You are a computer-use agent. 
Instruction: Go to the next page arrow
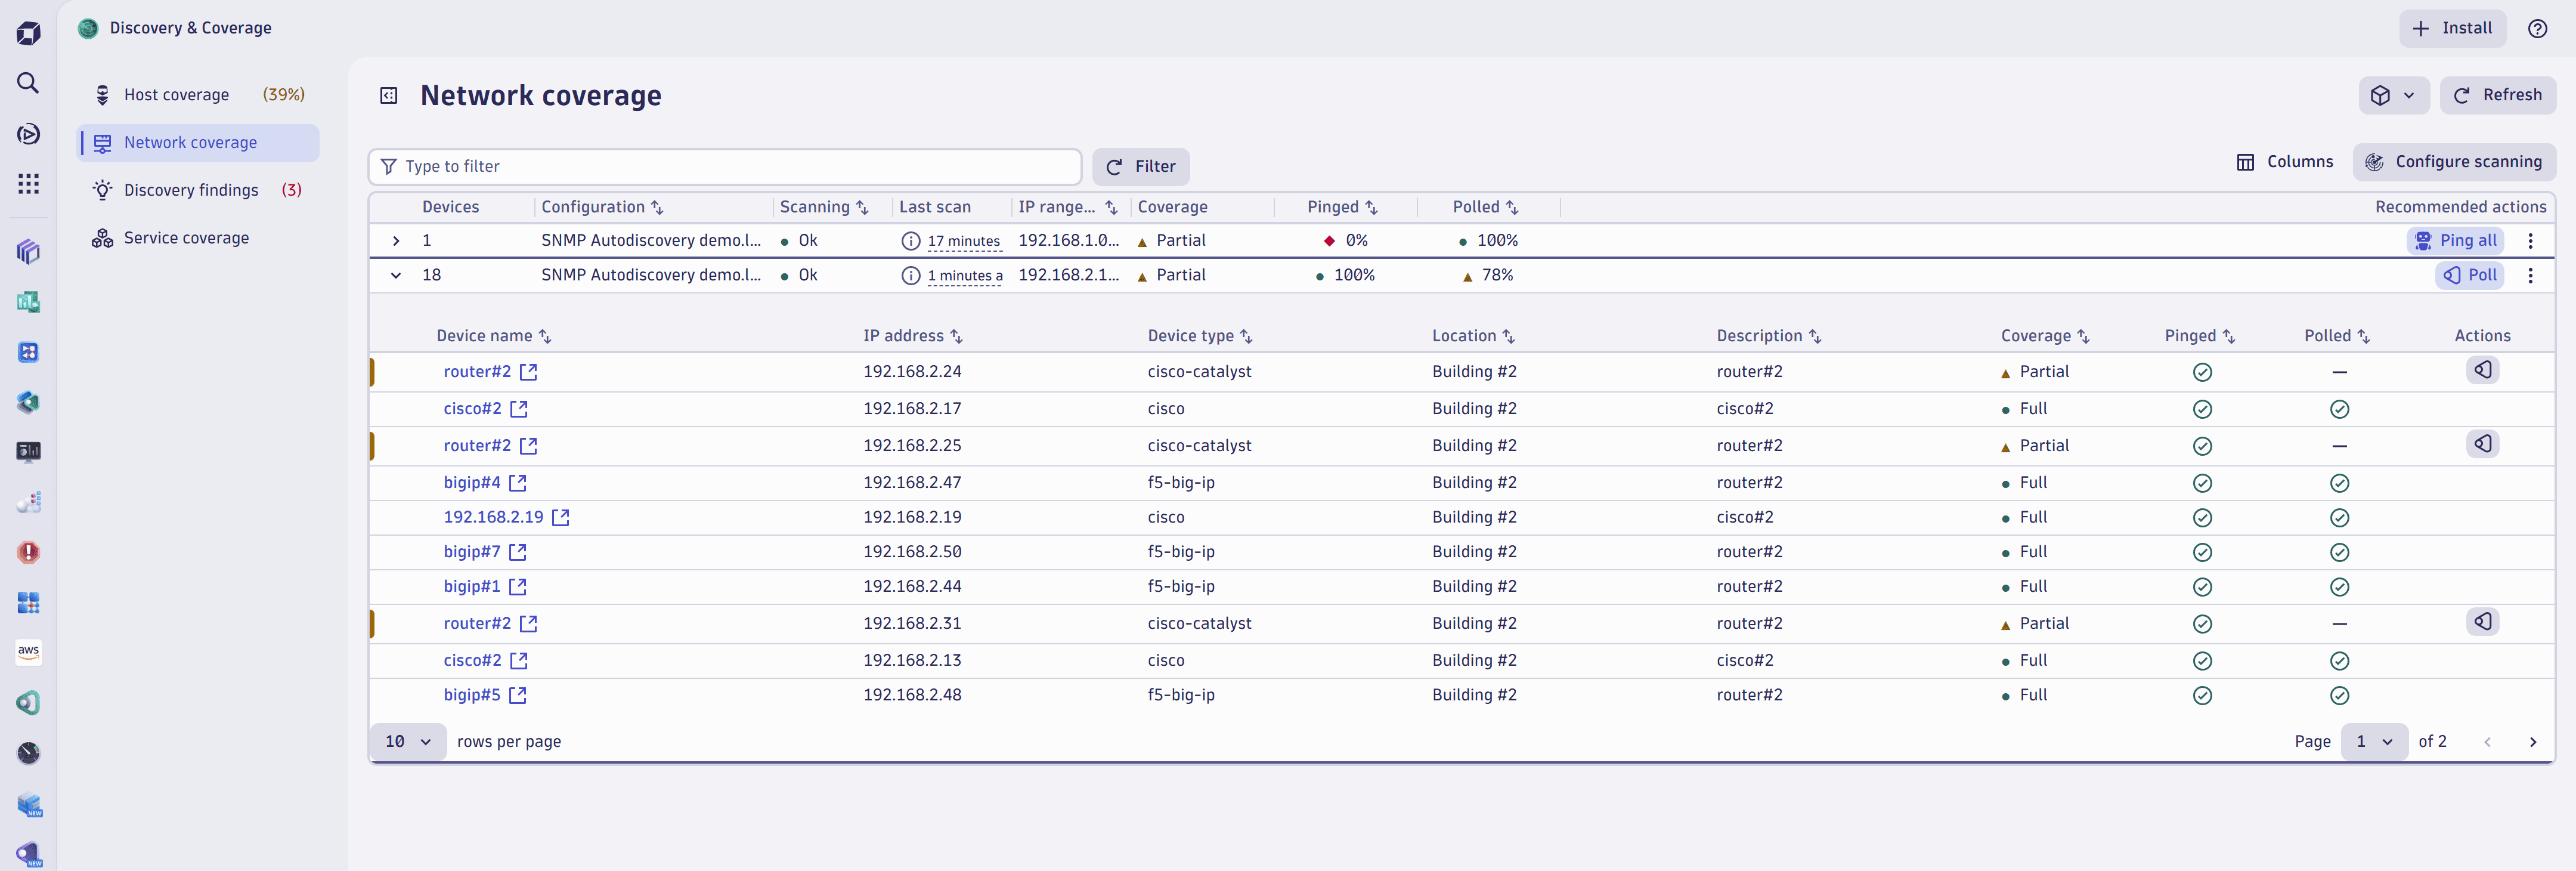[x=2532, y=742]
